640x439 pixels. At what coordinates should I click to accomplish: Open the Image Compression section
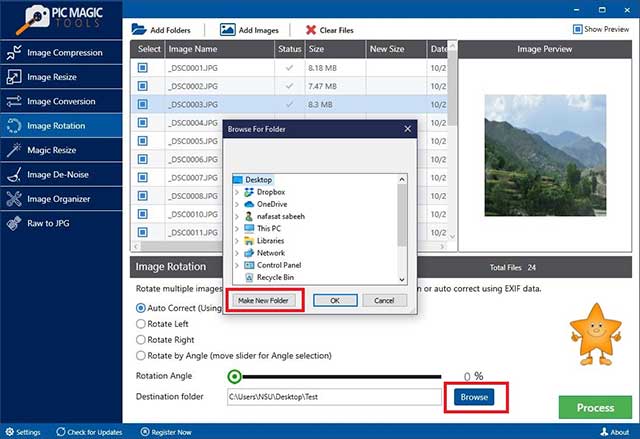point(61,53)
